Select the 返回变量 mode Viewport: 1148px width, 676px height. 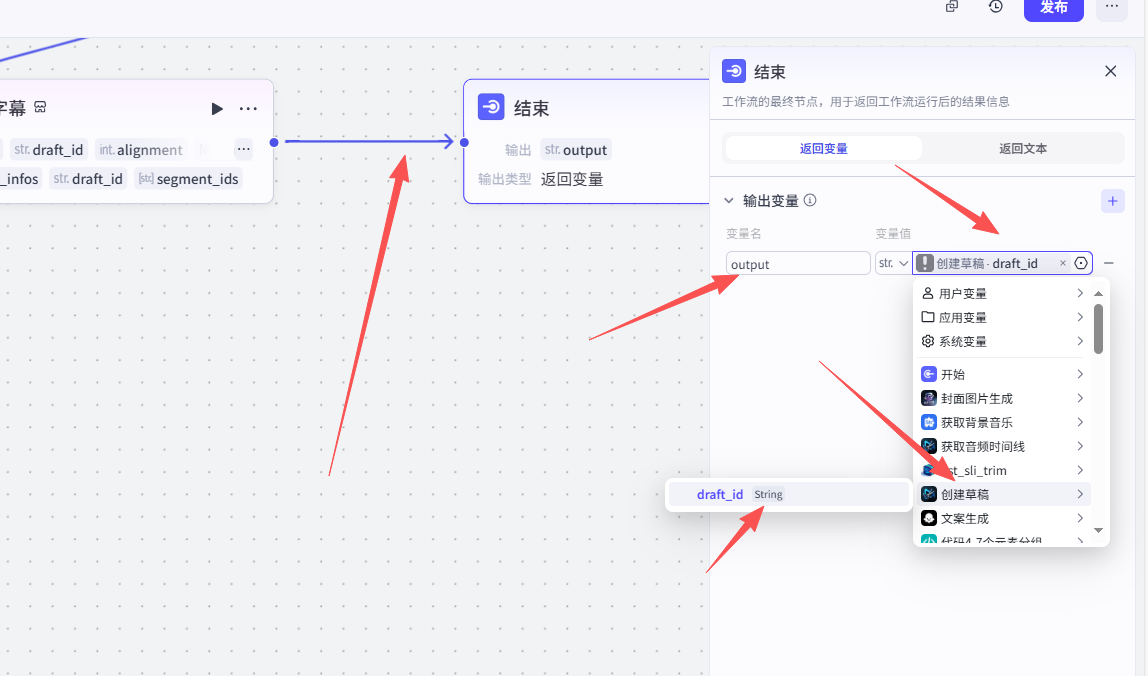pos(823,148)
